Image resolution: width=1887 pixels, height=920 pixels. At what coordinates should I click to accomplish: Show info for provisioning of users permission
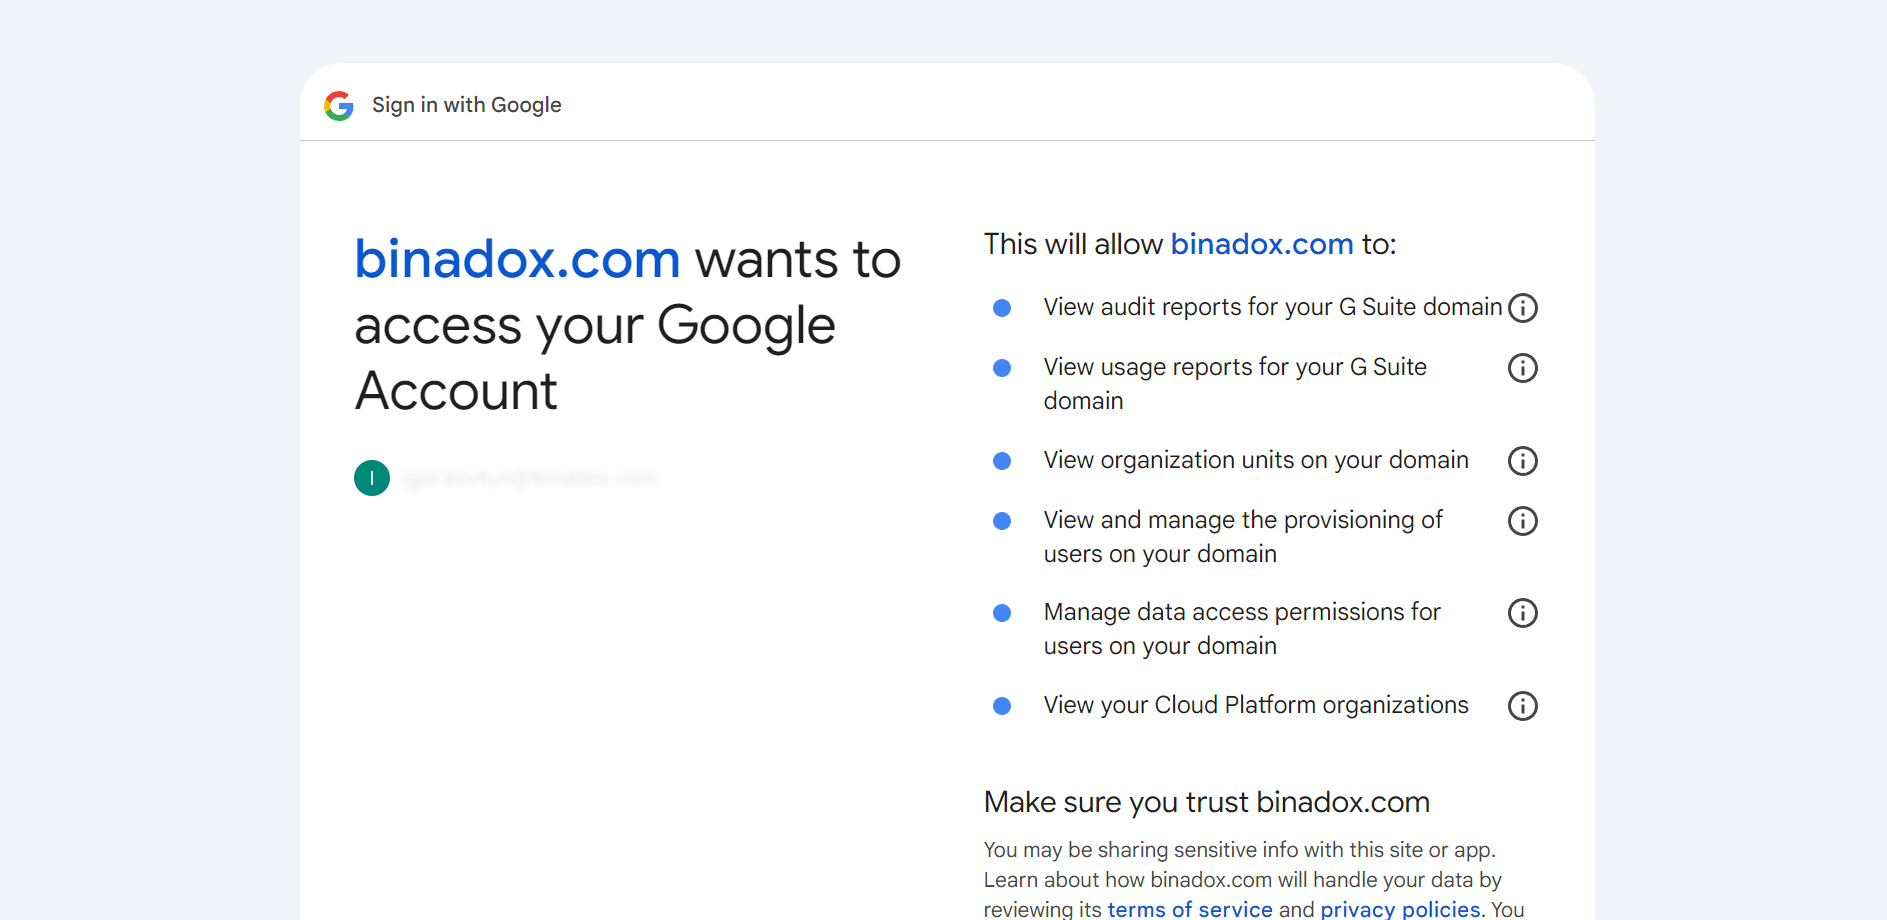(1522, 521)
